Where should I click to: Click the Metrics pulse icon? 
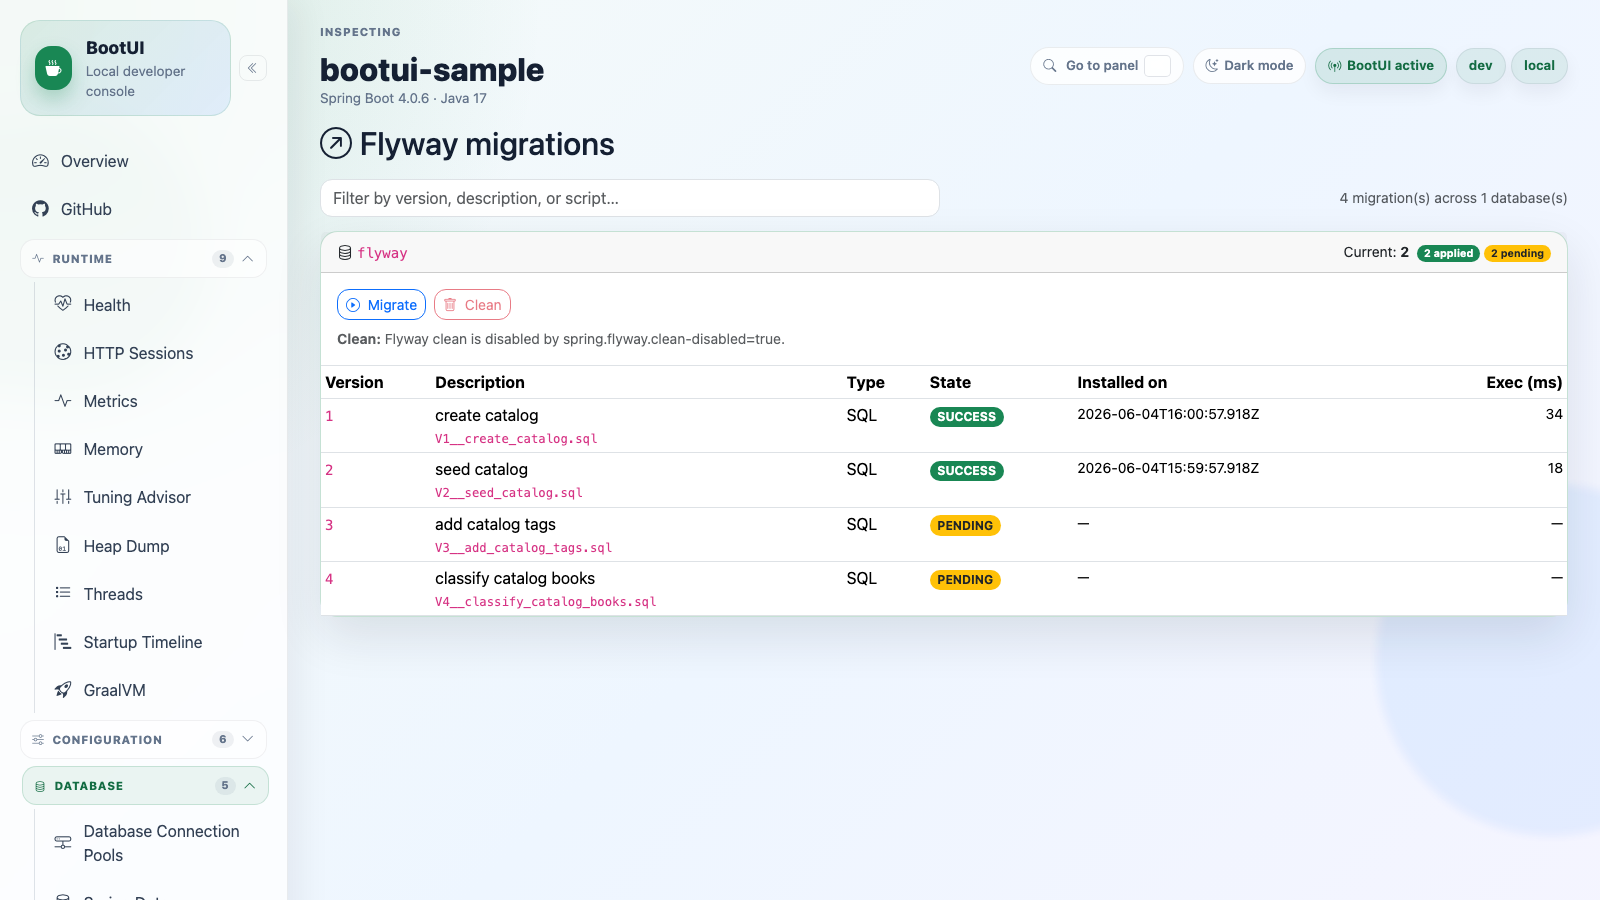pos(63,400)
